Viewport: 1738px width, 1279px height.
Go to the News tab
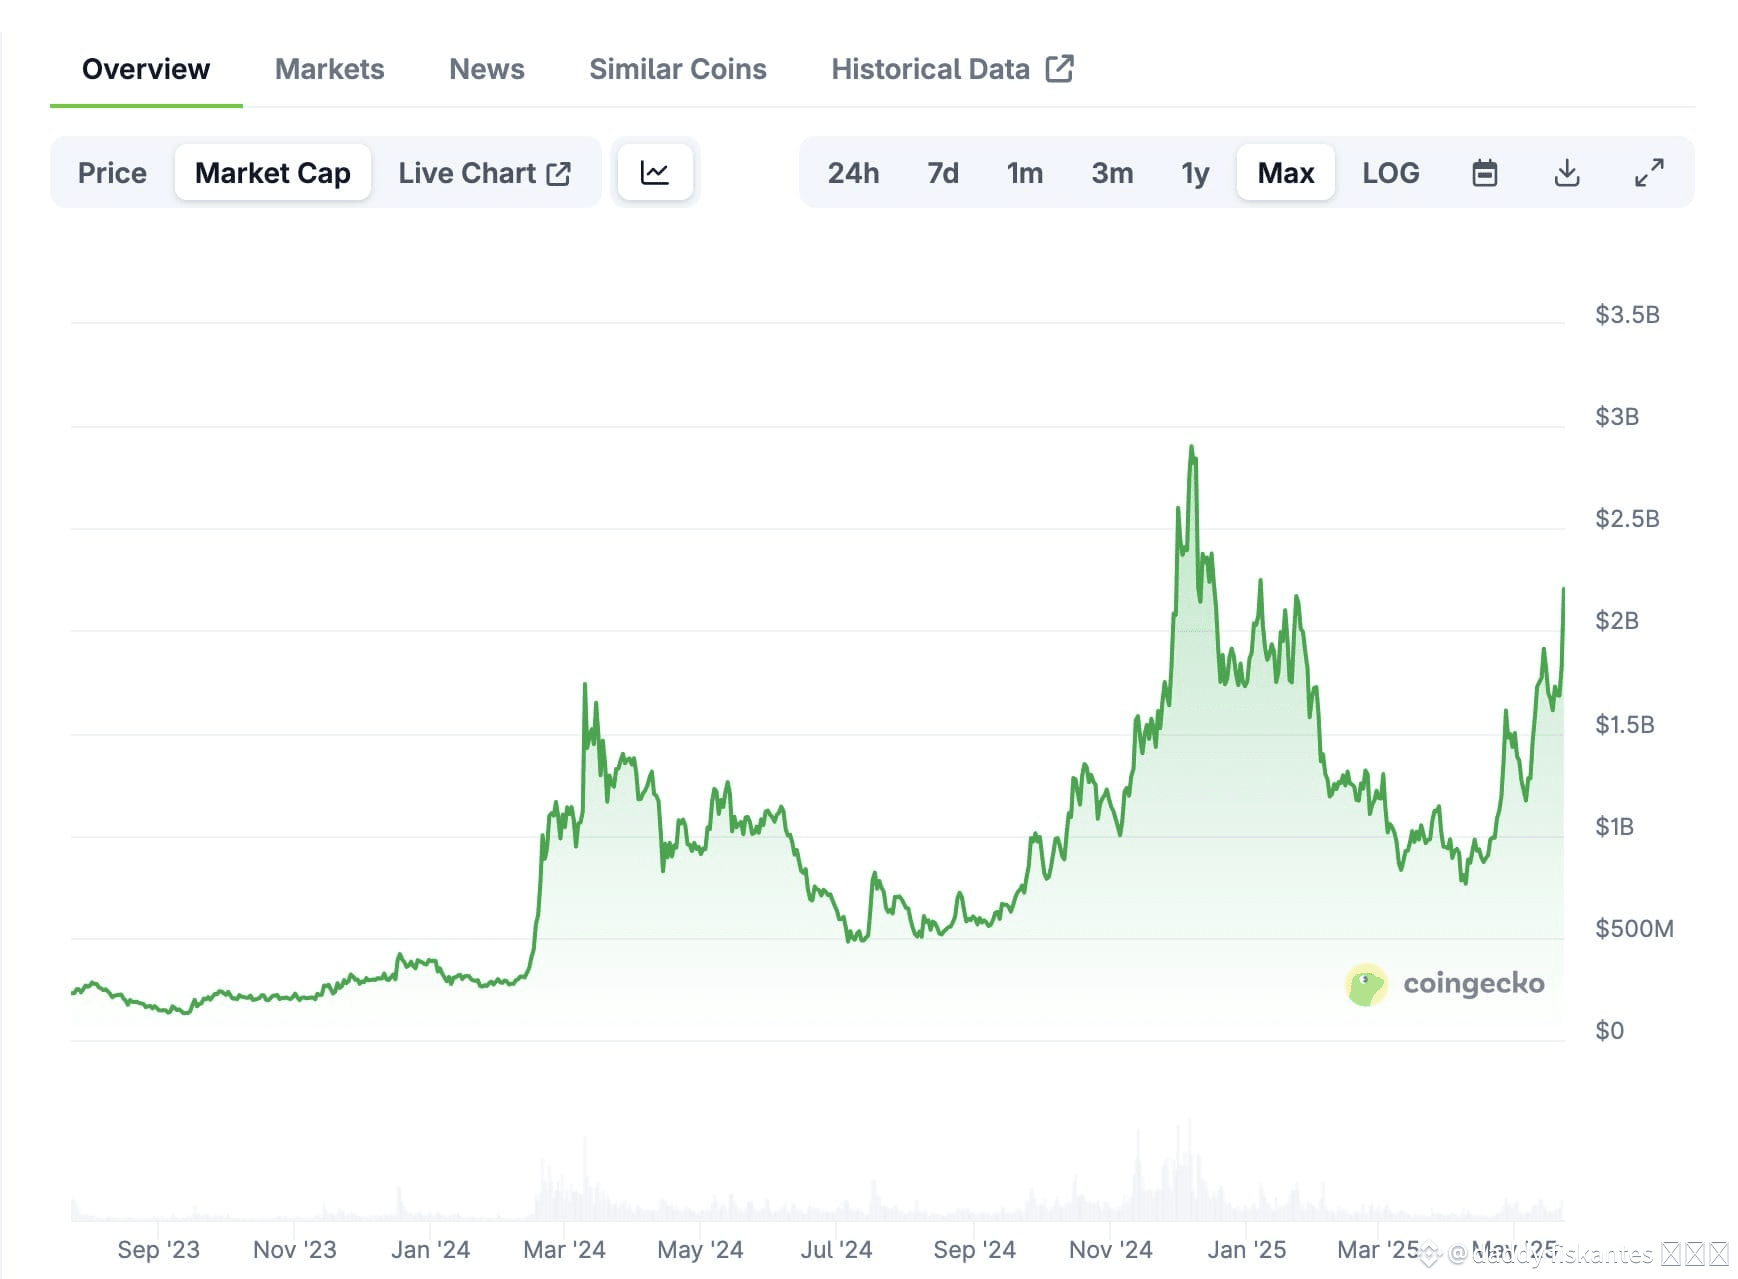tap(487, 69)
